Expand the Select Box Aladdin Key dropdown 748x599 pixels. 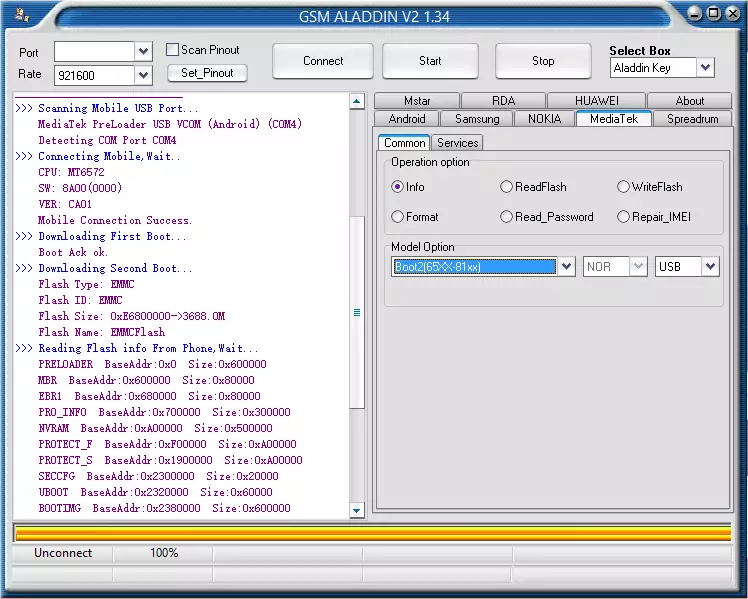[x=706, y=67]
